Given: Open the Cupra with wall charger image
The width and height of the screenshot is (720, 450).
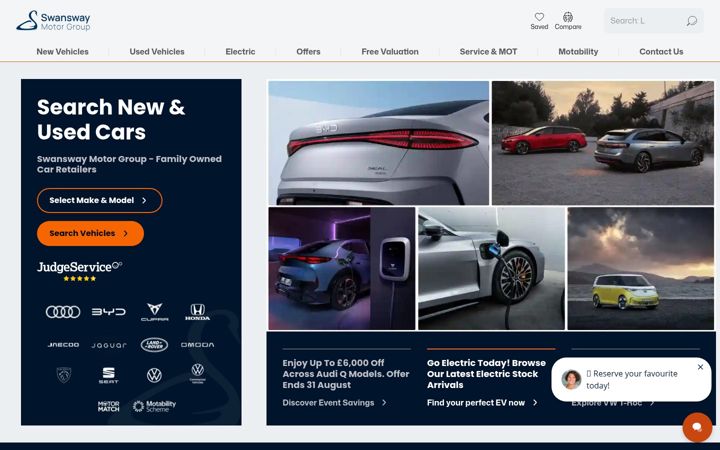Looking at the screenshot, I should tap(342, 269).
